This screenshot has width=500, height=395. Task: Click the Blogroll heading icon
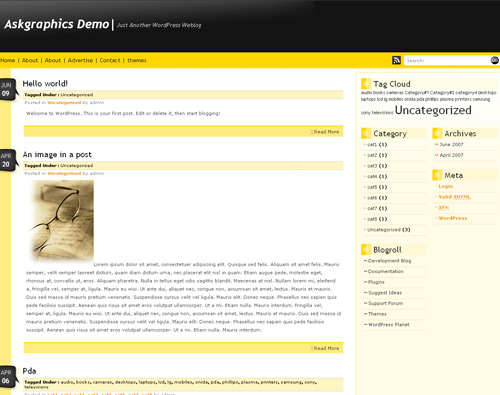[x=366, y=249]
